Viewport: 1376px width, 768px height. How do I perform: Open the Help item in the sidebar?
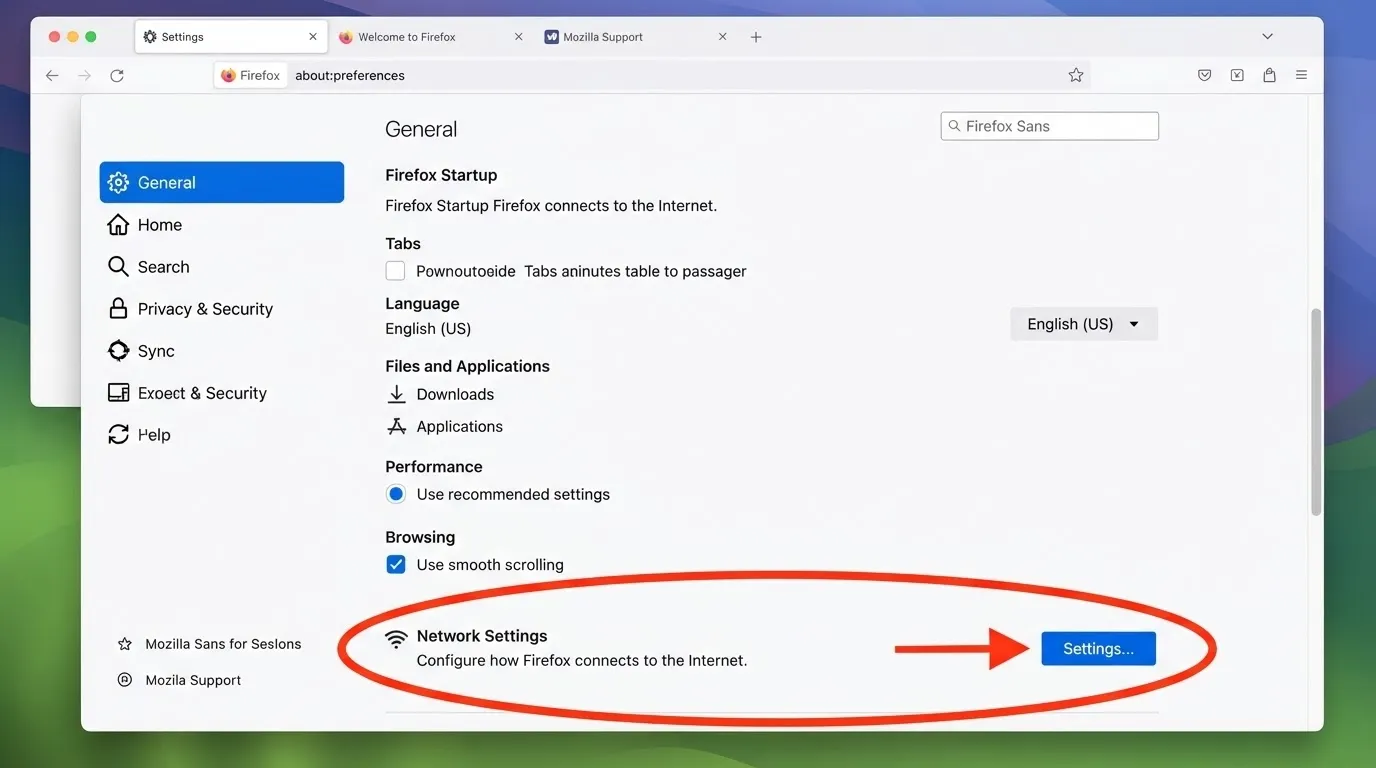139,435
